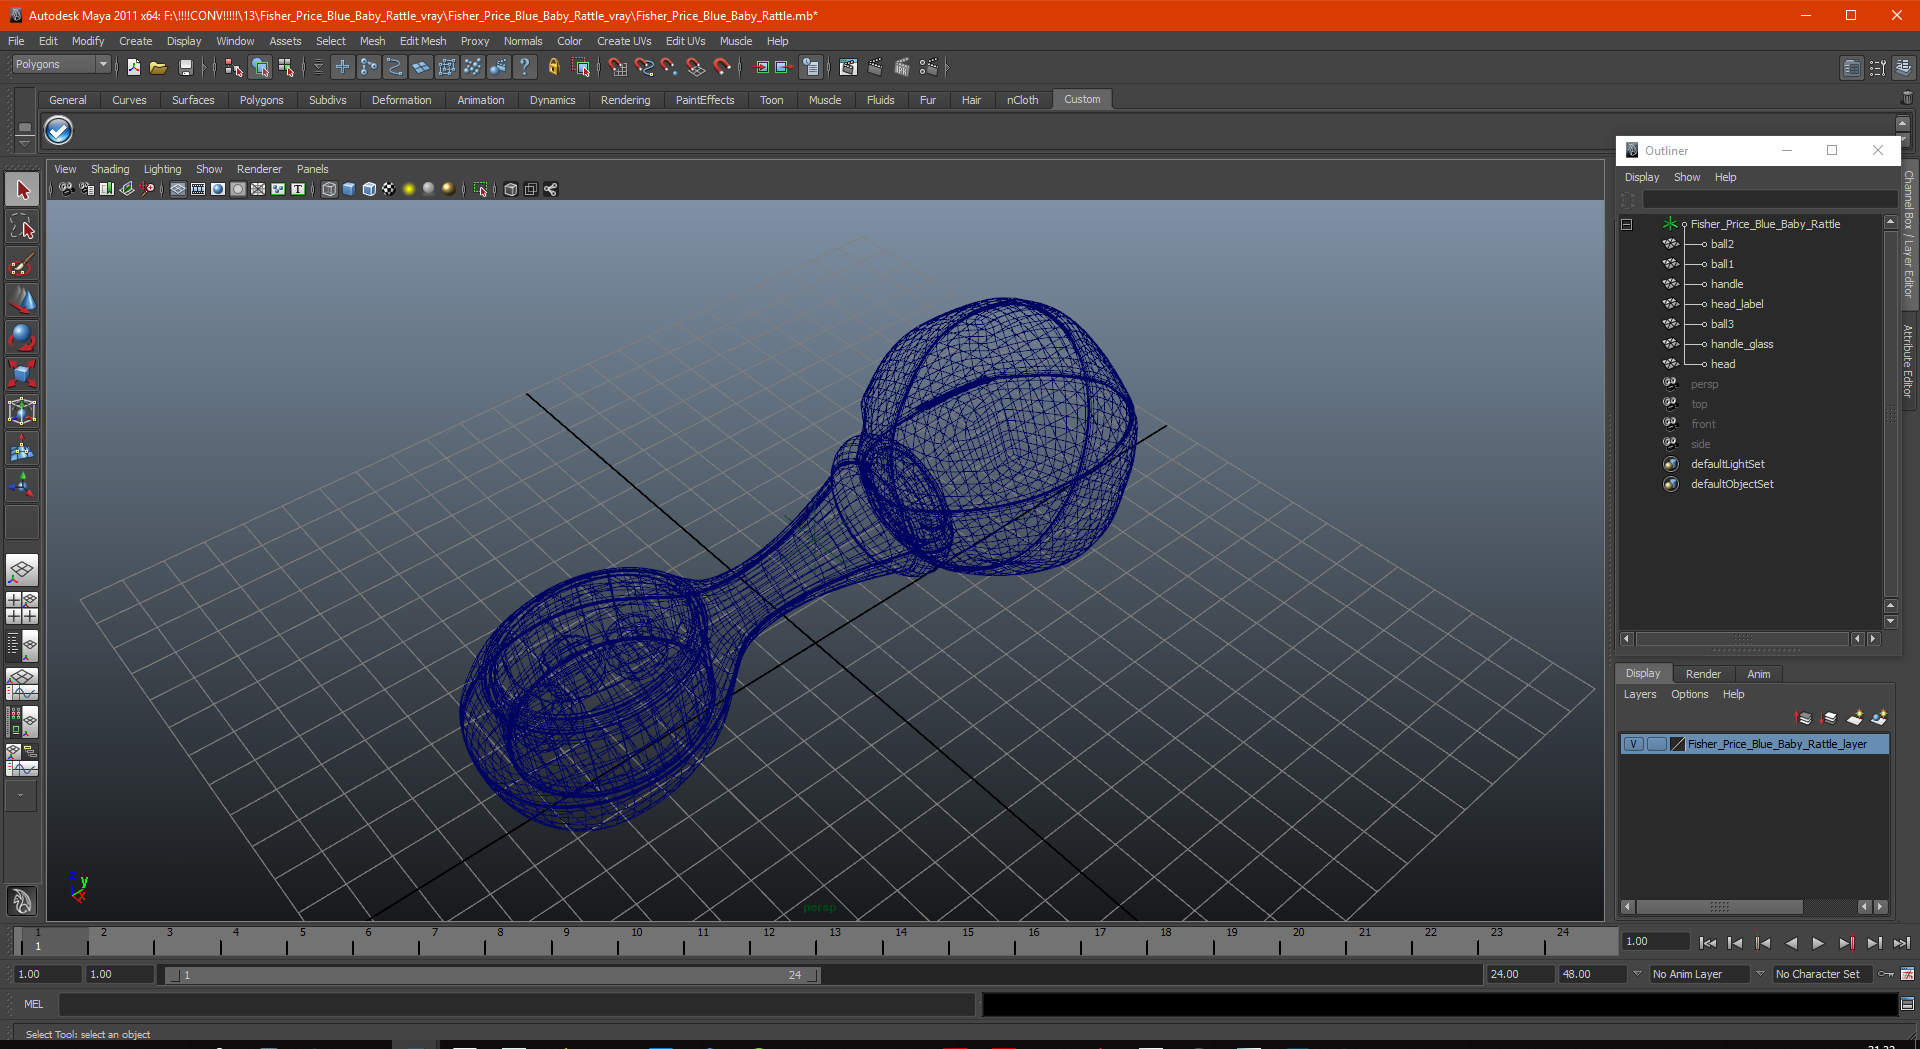Switch to single perspective view layout

tap(22, 571)
